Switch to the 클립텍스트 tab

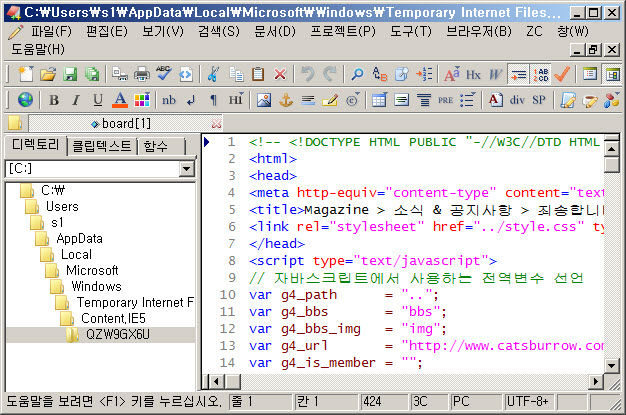(102, 146)
